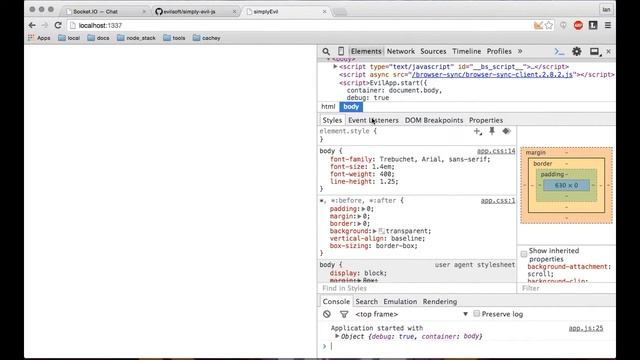Viewport: 640px width, 360px height.
Task: Expand the logged Object in console
Action: (x=337, y=336)
